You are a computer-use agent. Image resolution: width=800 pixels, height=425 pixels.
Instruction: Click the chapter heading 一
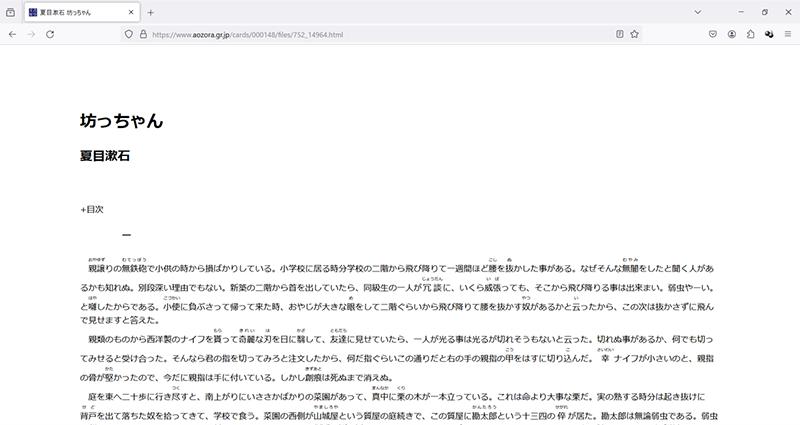(x=127, y=235)
